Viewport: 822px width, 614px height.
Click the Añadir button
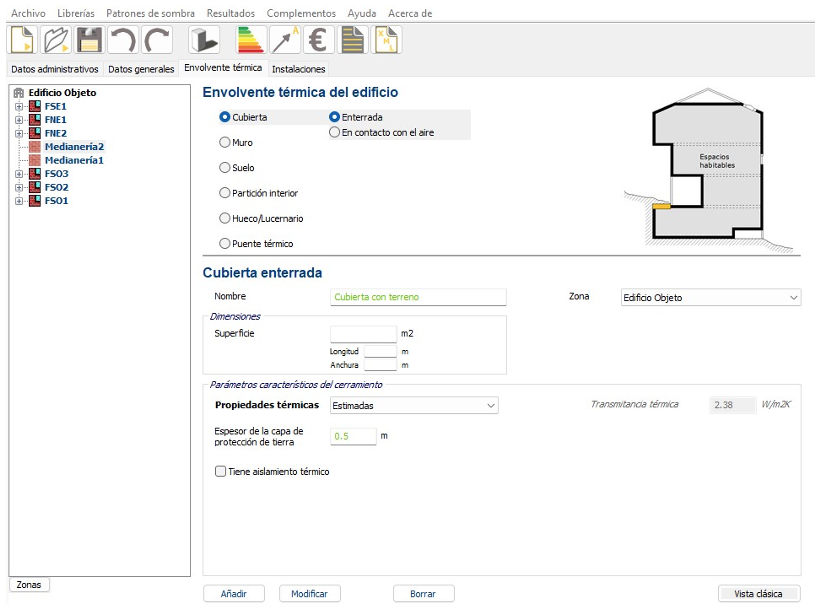coord(233,593)
